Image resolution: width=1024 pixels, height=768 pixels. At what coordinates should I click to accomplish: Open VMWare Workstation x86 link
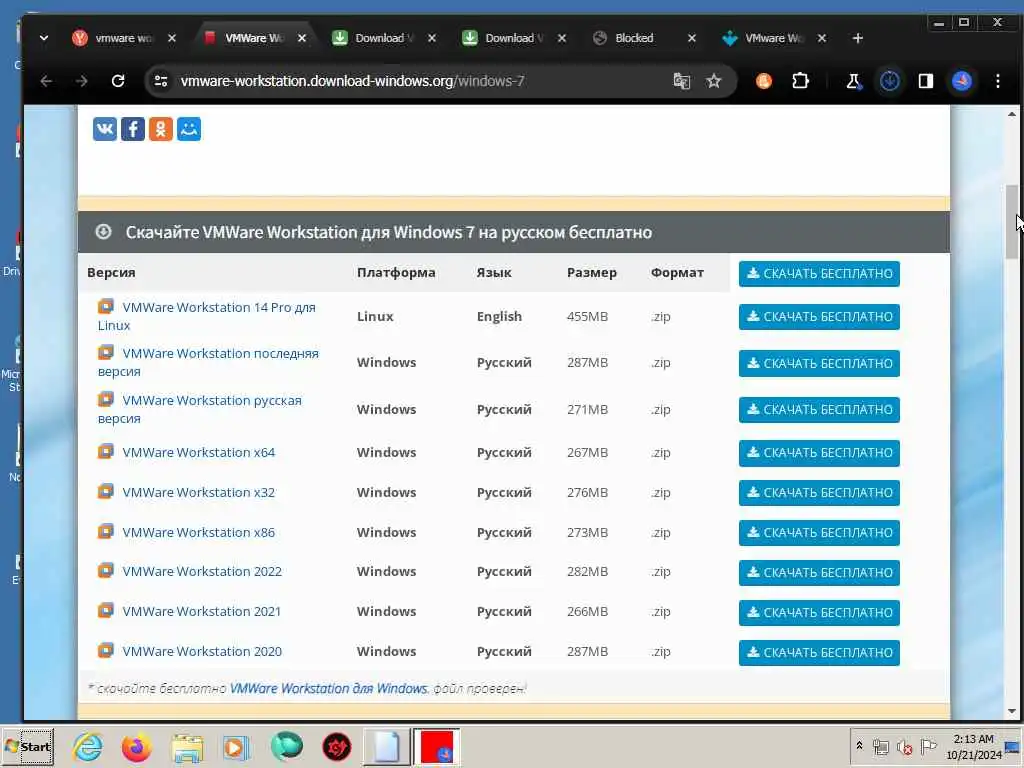click(x=199, y=532)
